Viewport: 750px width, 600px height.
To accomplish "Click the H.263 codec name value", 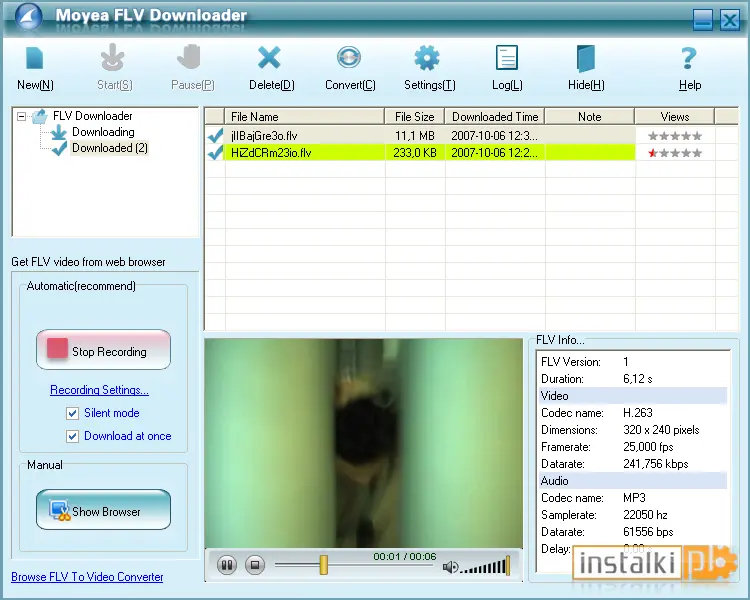I will [638, 412].
